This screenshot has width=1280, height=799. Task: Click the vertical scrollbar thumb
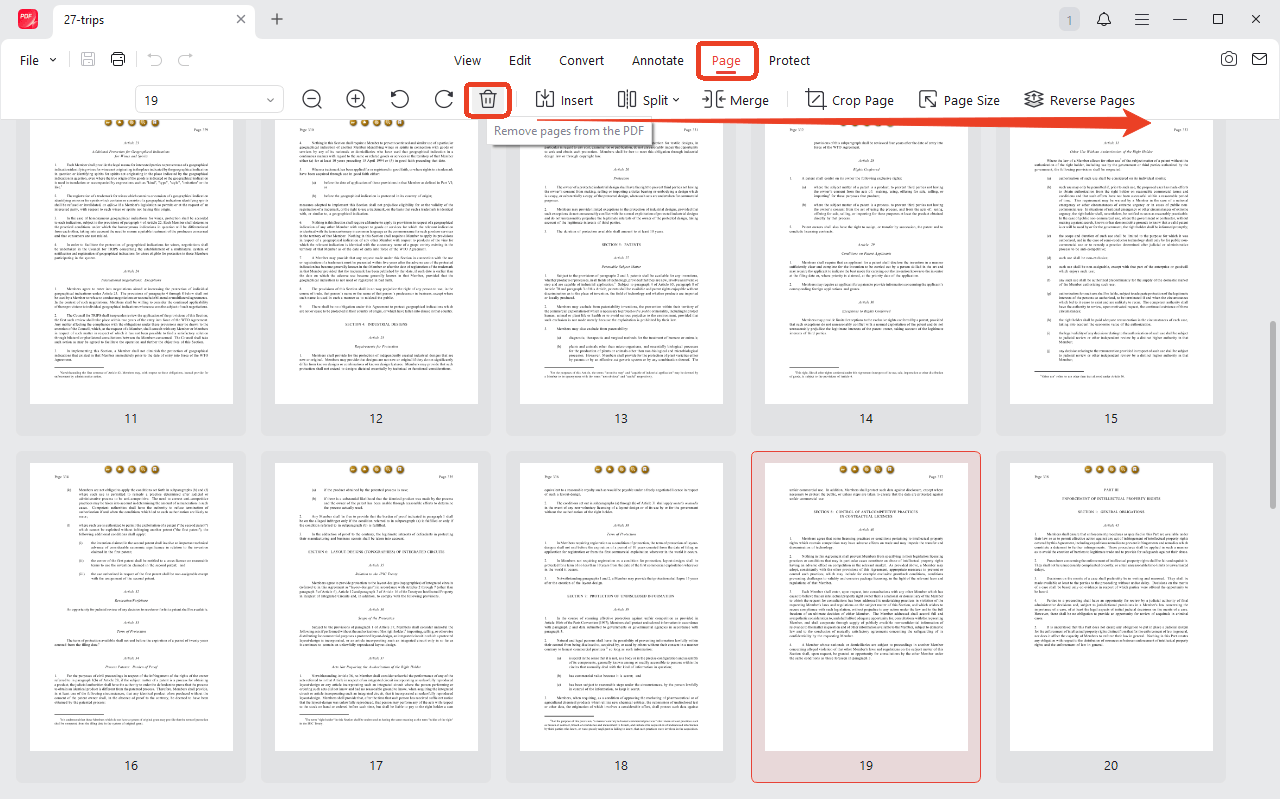click(1273, 417)
